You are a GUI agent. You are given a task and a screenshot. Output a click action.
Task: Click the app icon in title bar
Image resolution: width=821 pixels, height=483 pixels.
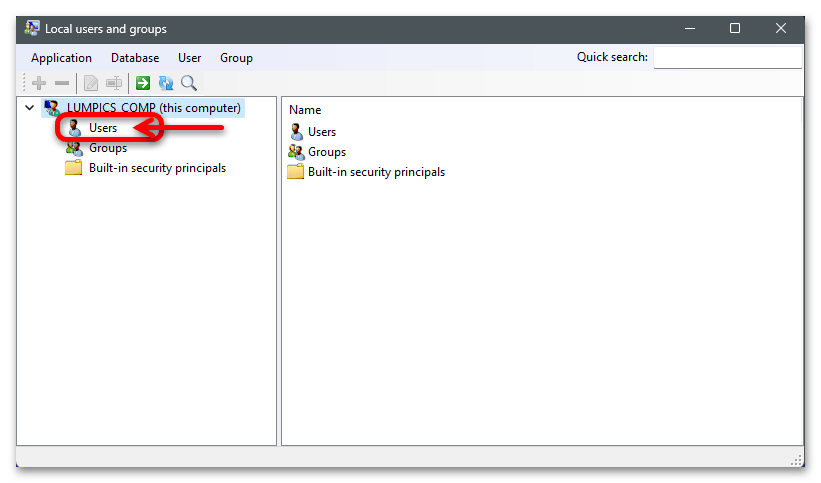[32, 28]
